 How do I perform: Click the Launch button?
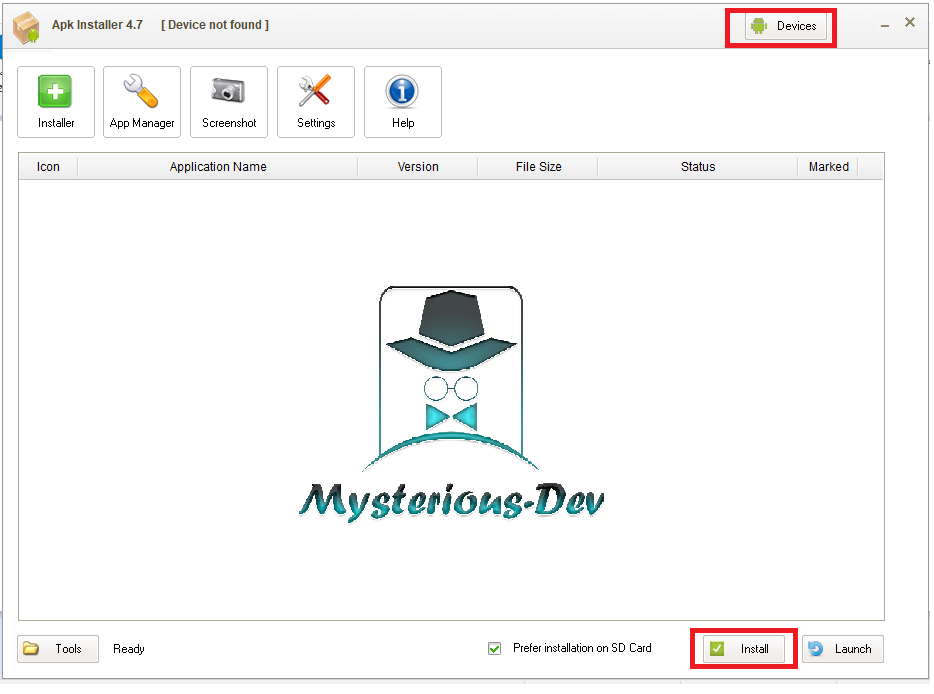(x=842, y=649)
